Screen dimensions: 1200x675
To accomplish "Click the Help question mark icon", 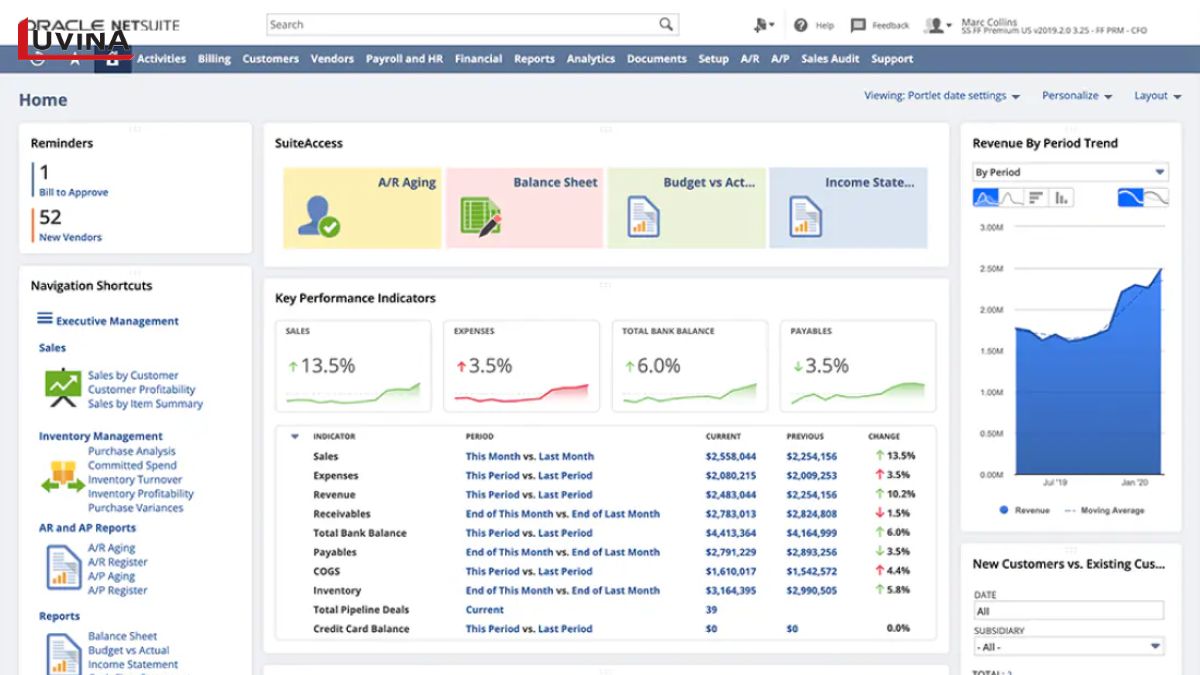I will 801,25.
